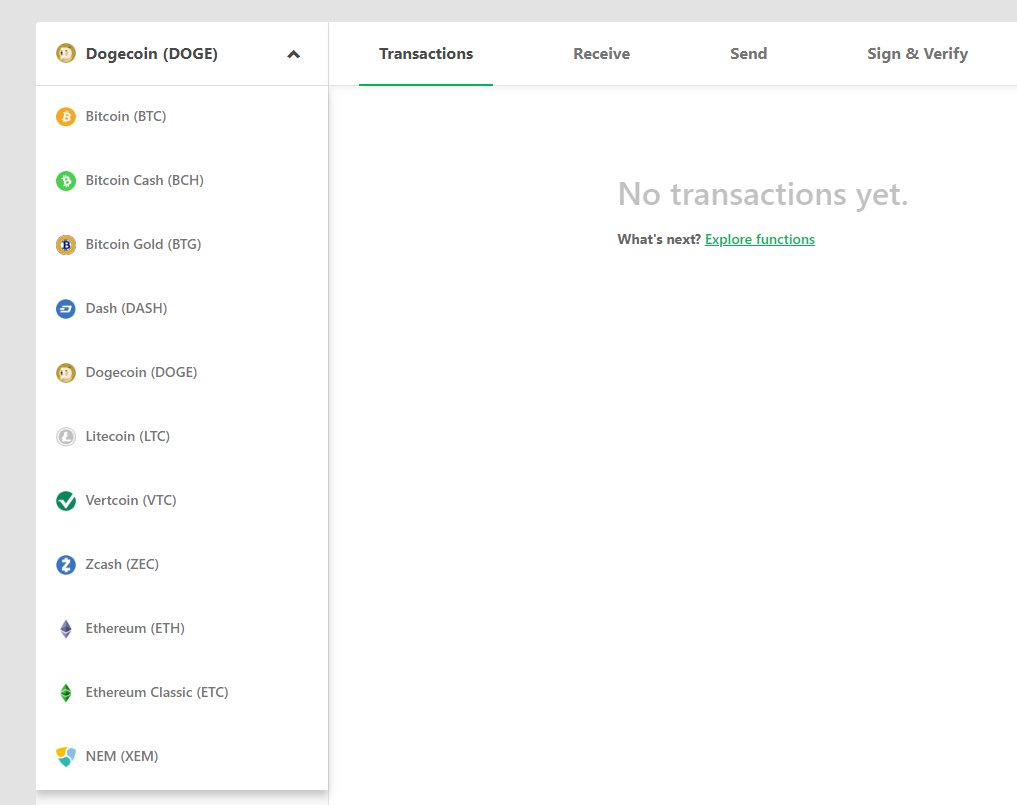Screen dimensions: 1017x805
Task: Pick Bitcoin Gold (BTG) label
Action: (143, 245)
